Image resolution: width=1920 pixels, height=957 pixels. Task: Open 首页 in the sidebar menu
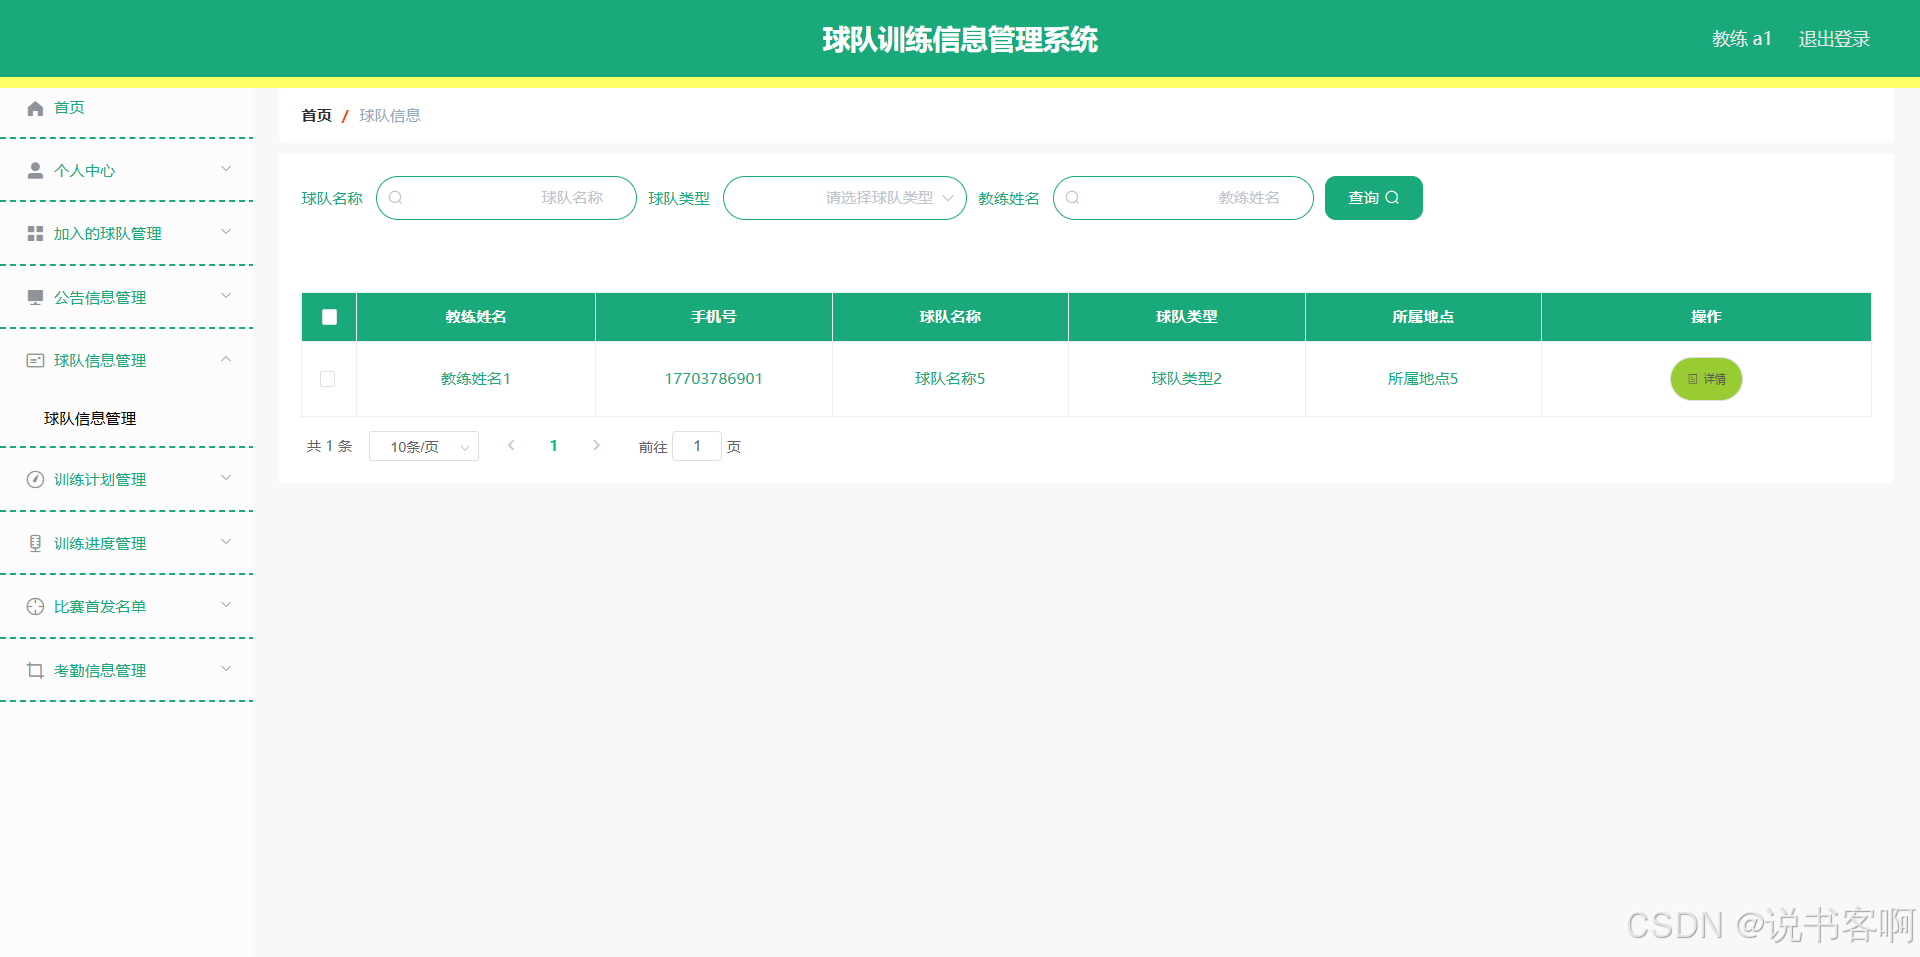[x=69, y=108]
